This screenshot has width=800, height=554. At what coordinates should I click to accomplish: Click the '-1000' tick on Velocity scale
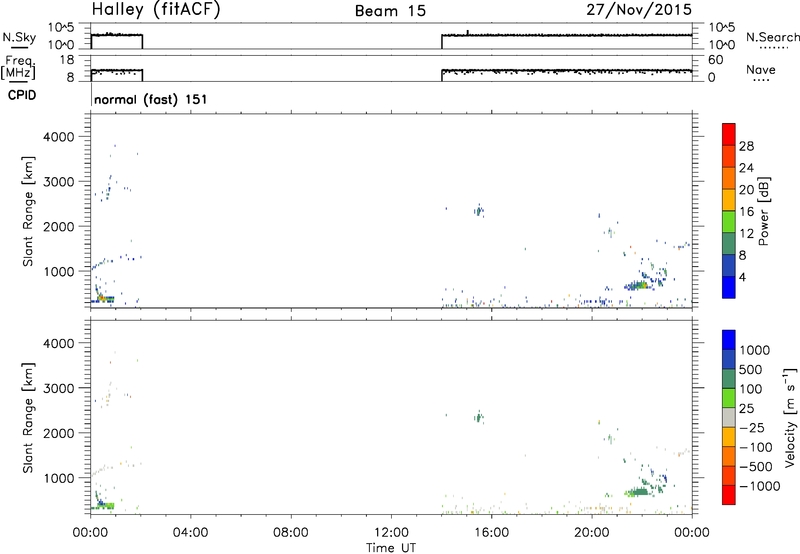click(760, 486)
